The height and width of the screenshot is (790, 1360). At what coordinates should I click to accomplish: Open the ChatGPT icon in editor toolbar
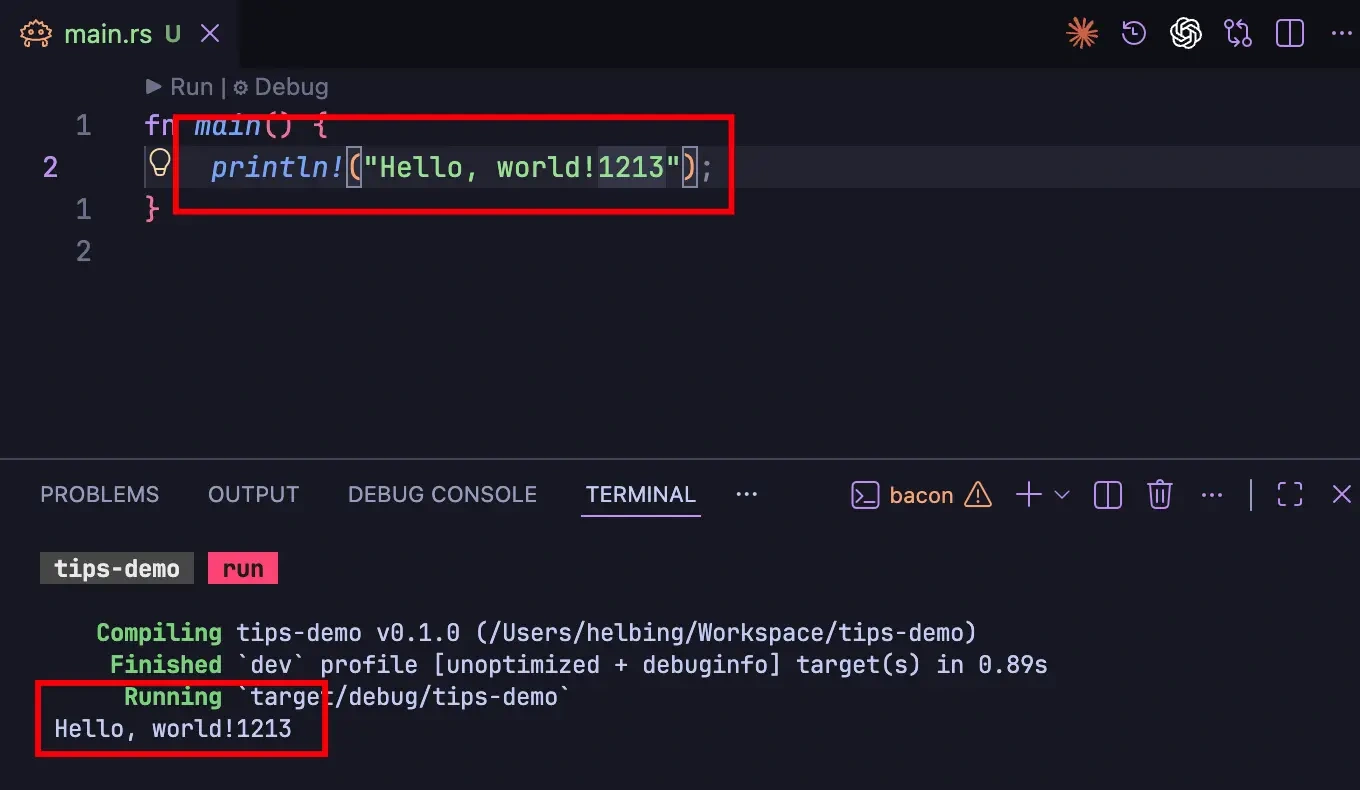1186,34
